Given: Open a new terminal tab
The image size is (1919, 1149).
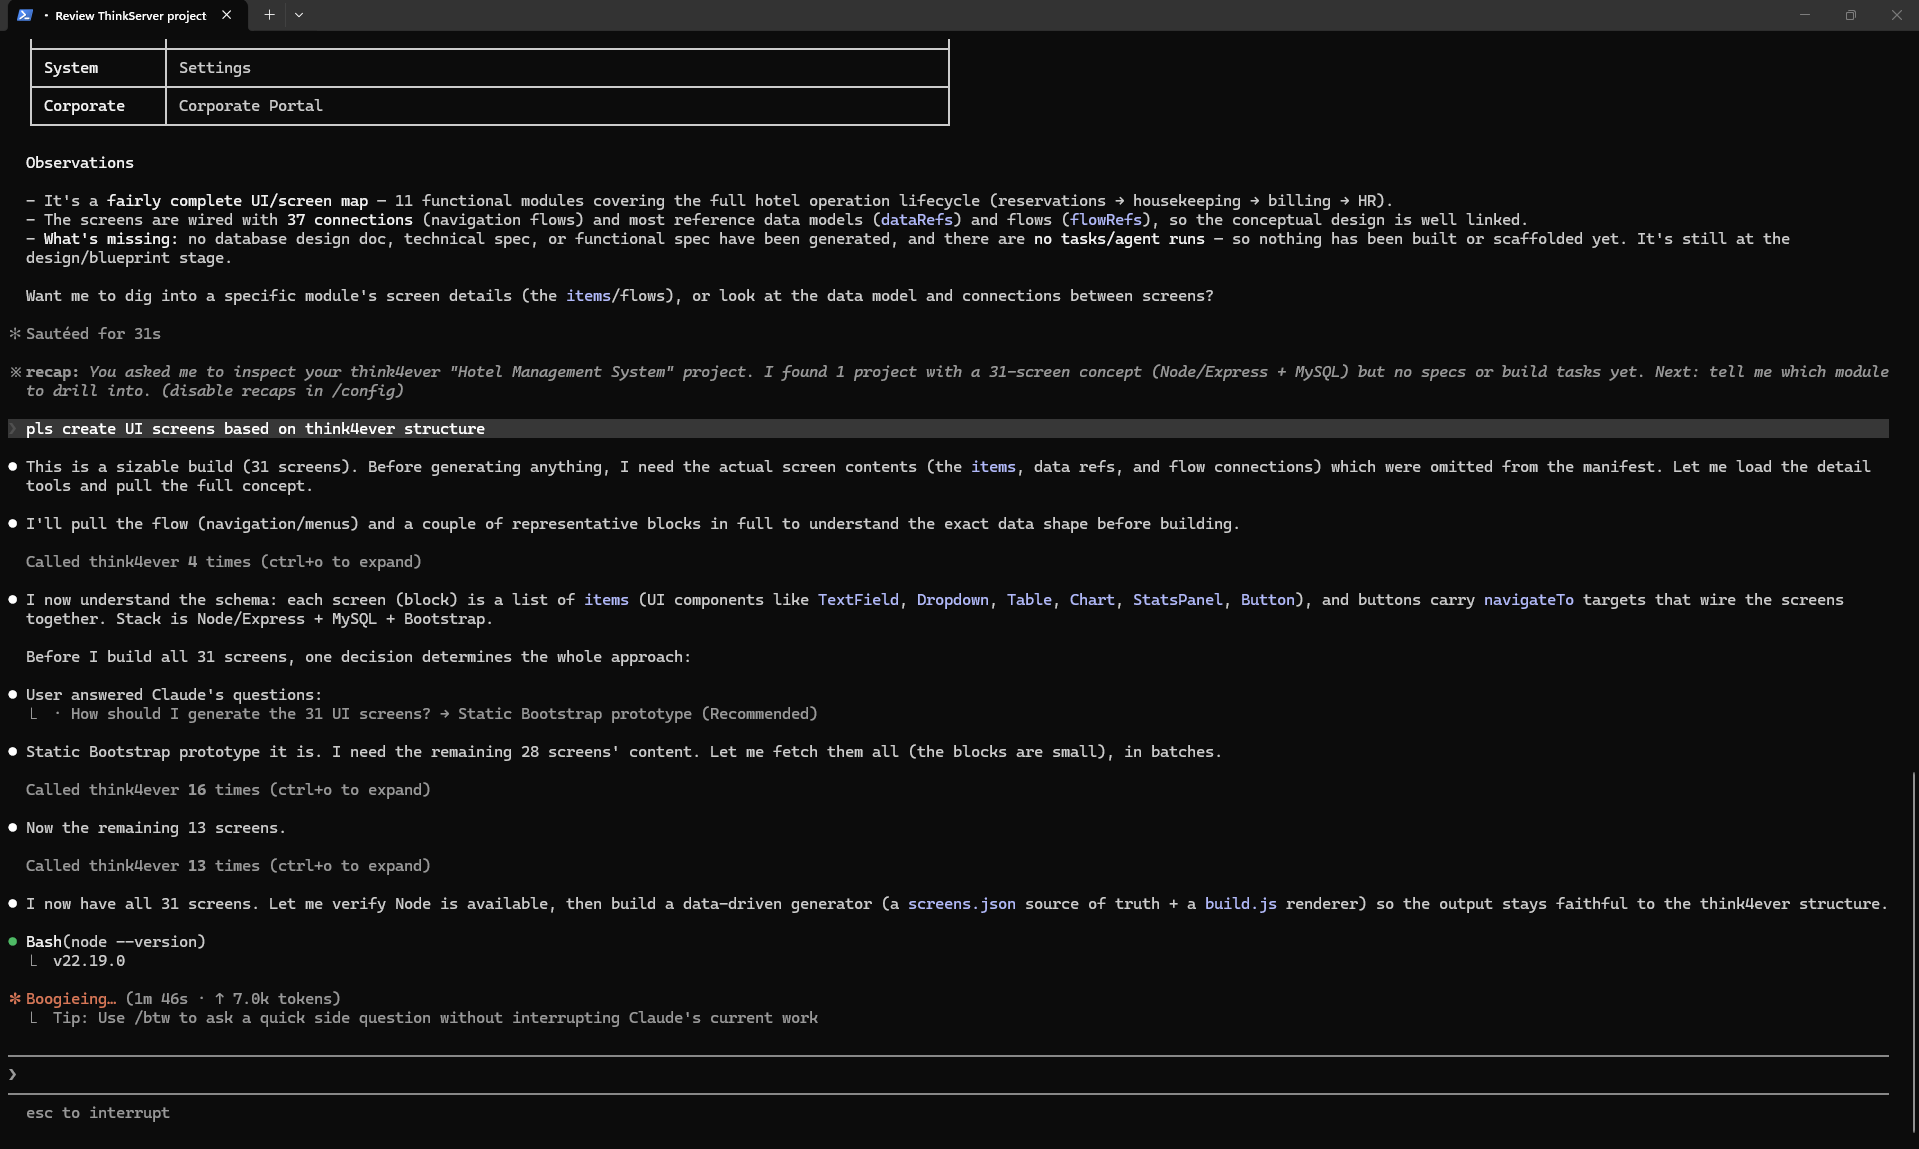Looking at the screenshot, I should [x=269, y=15].
